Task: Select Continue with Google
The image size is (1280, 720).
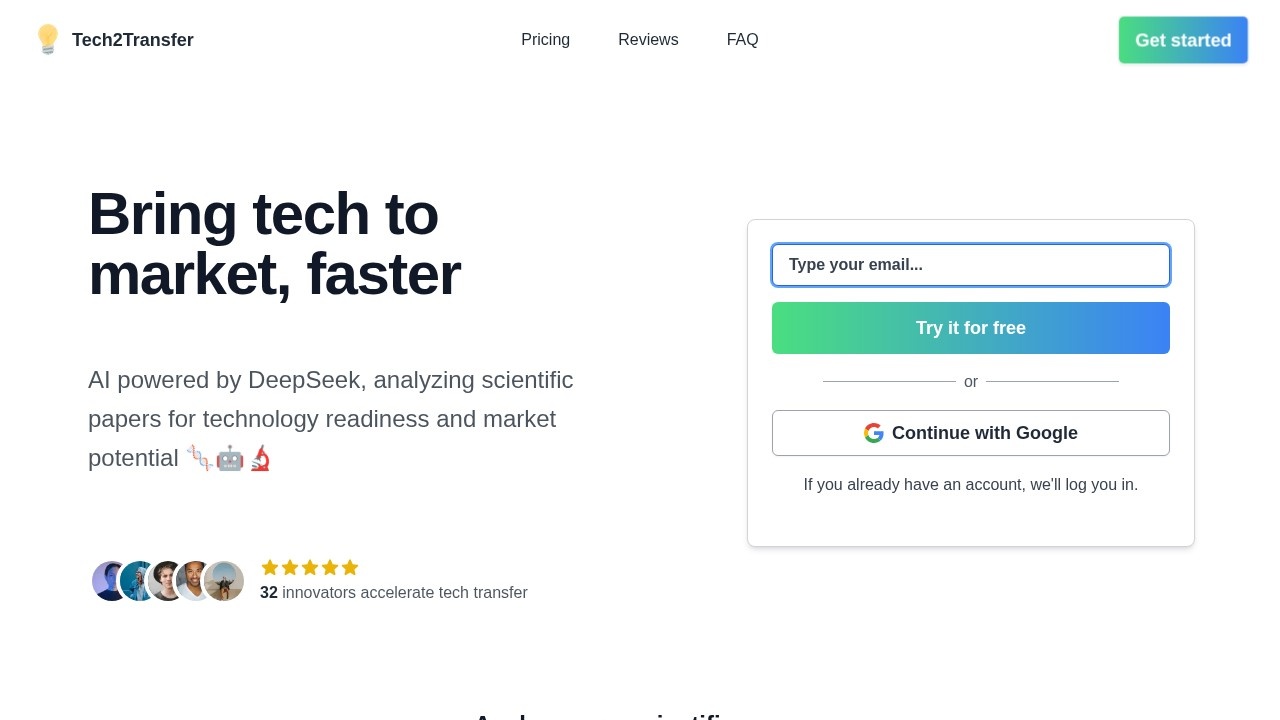Action: [x=971, y=433]
